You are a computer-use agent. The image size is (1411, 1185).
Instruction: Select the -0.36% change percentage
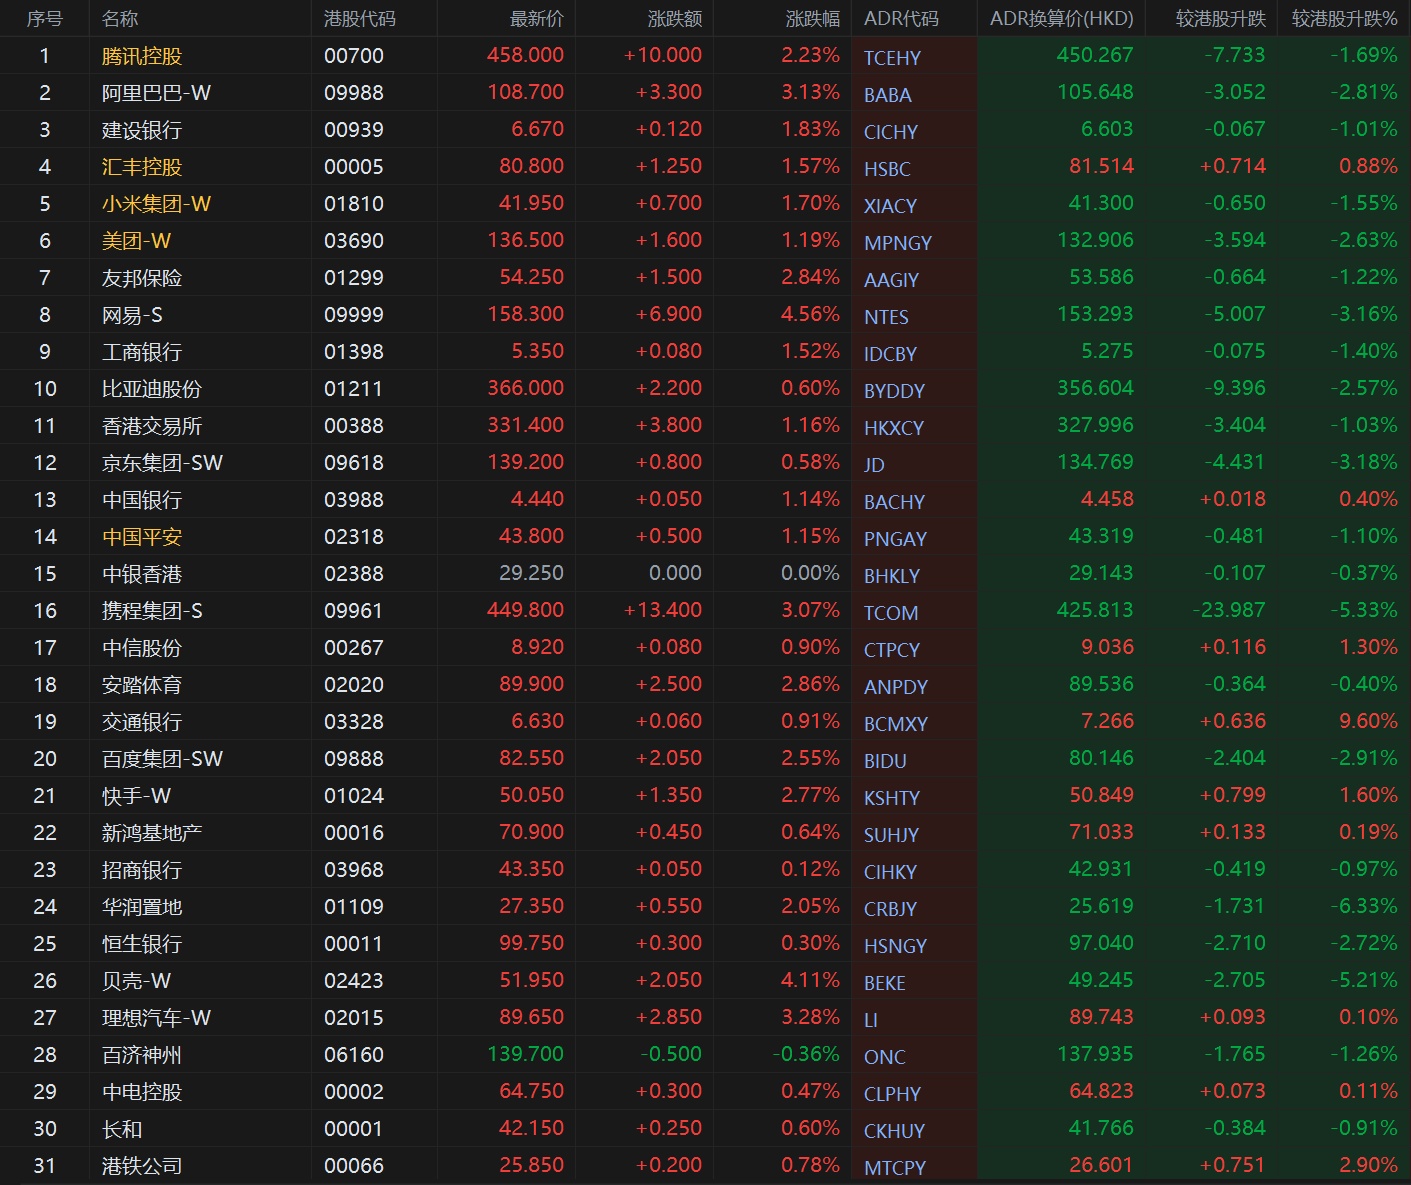tap(806, 1054)
